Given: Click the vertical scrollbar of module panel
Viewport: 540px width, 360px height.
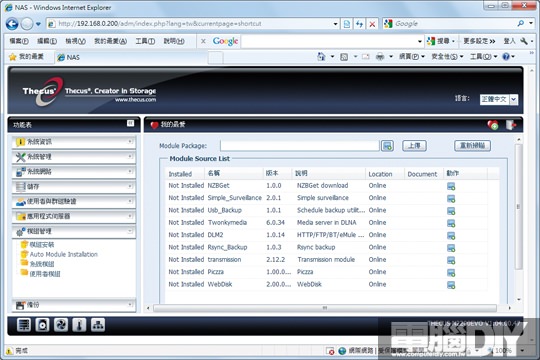Looking at the screenshot, I should [x=519, y=207].
